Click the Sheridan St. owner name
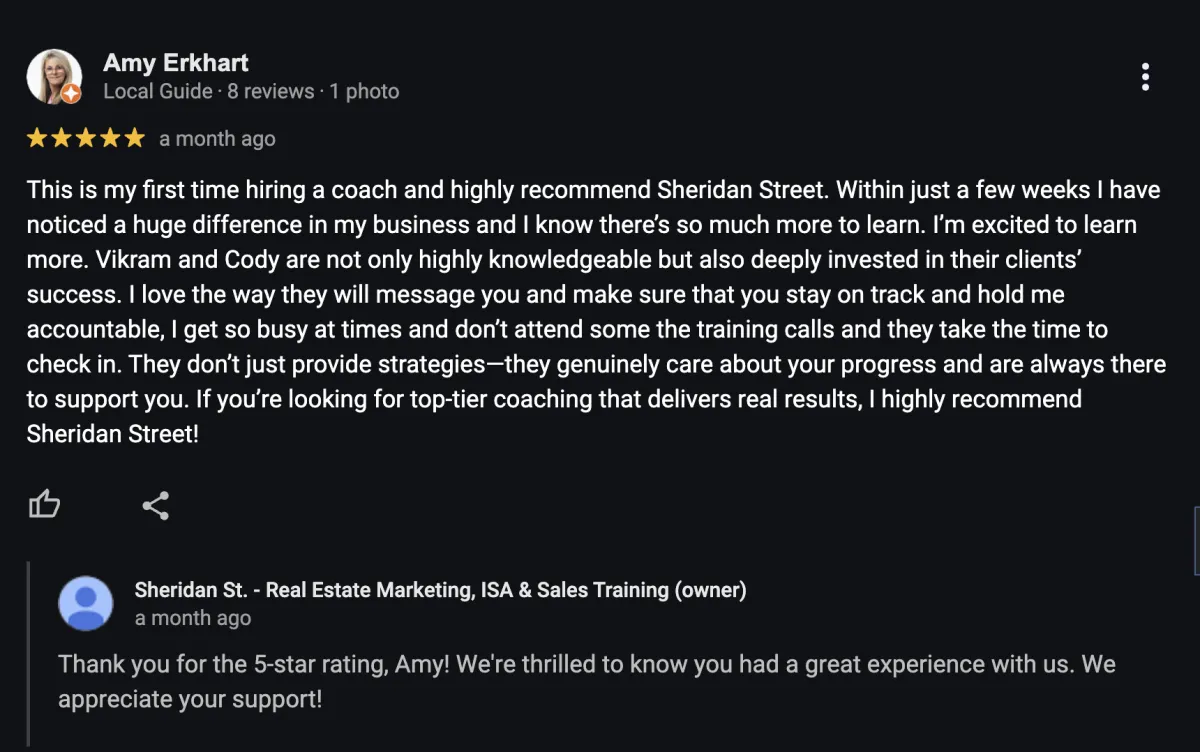The image size is (1200, 752). click(x=440, y=590)
